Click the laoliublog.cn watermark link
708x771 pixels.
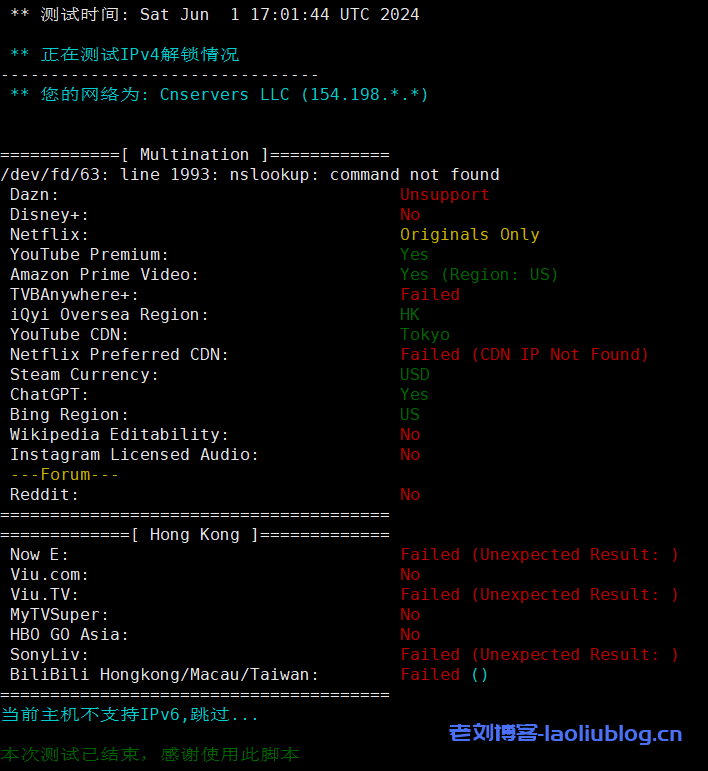point(566,734)
